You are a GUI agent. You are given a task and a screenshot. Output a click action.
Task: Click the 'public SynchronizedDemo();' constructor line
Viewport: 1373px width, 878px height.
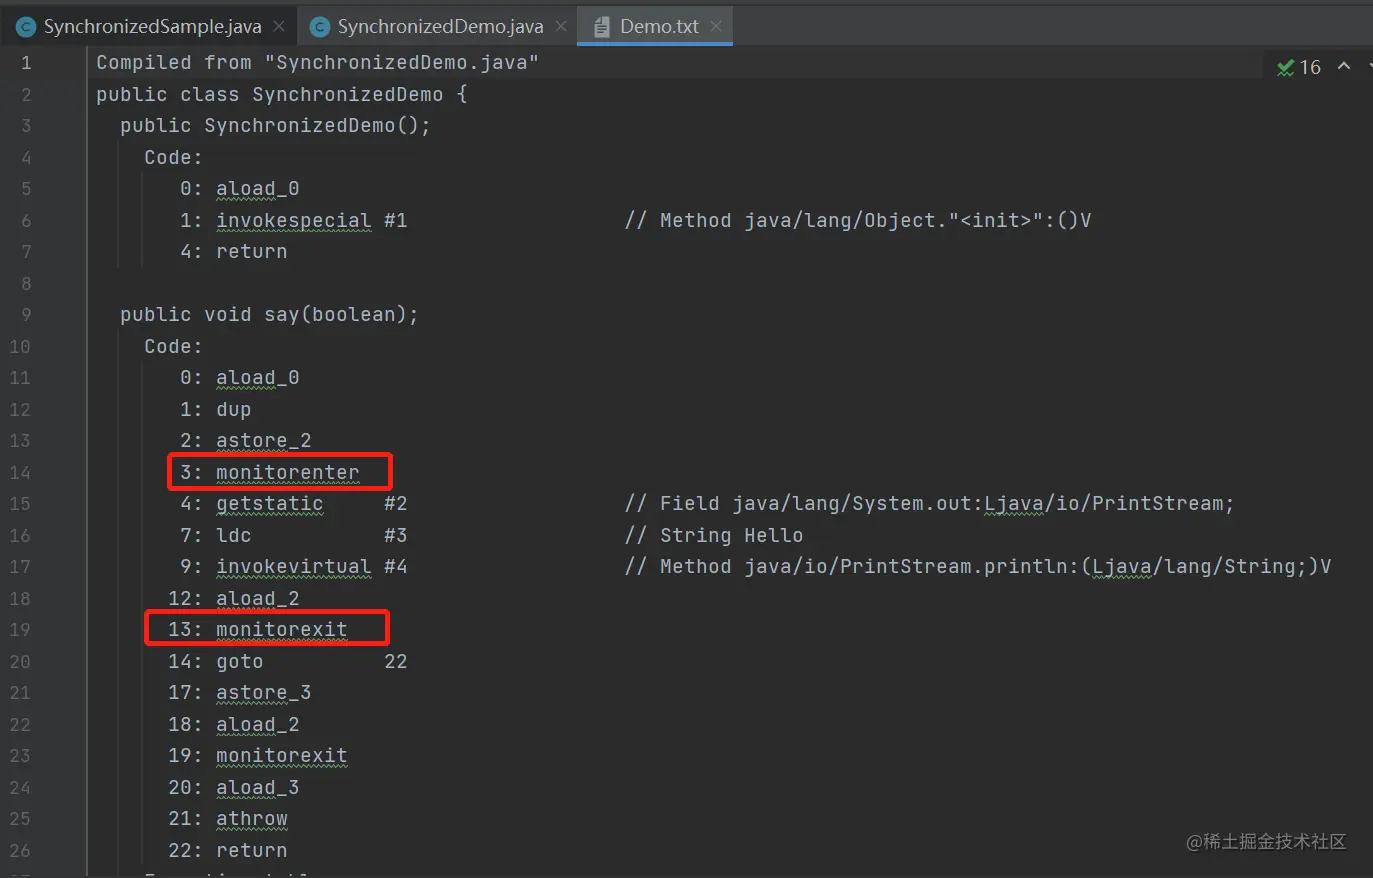(x=275, y=126)
